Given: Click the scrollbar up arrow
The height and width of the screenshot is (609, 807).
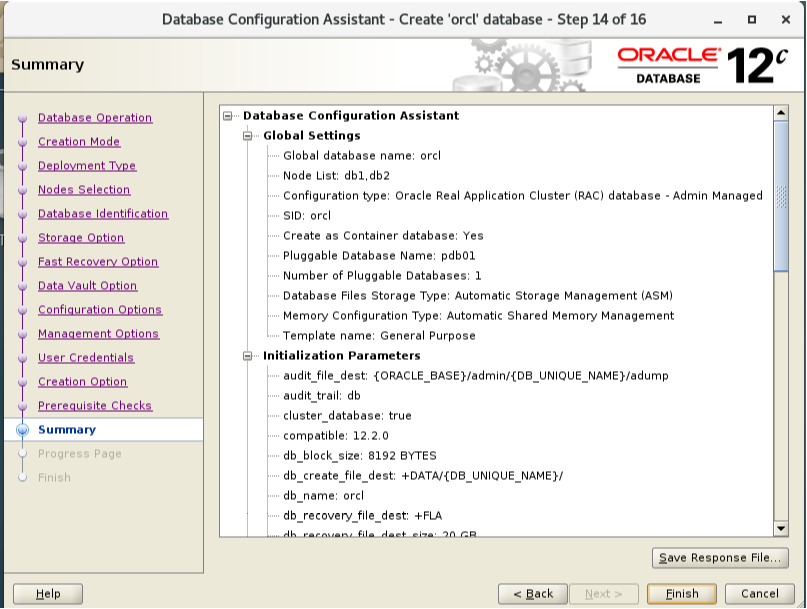Looking at the screenshot, I should (x=781, y=113).
